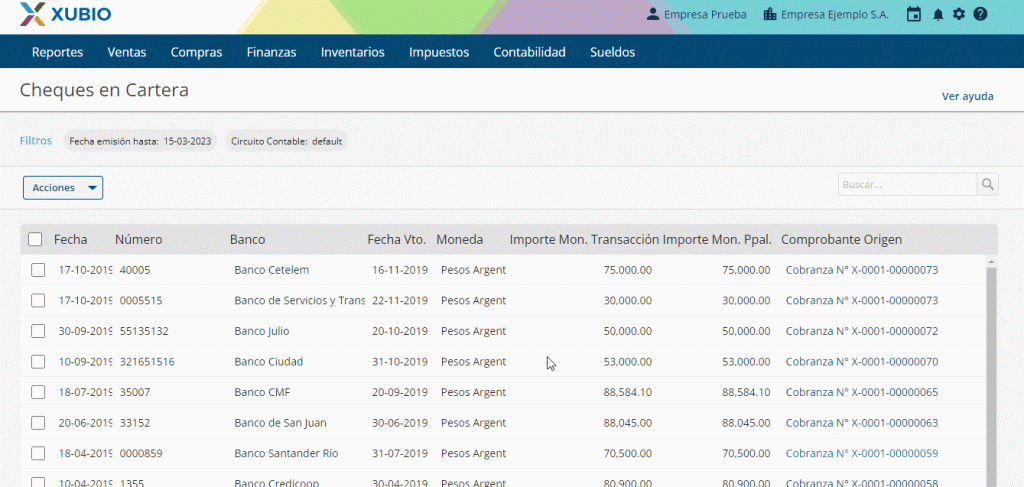Check the row for cheque 0005515

[x=38, y=300]
